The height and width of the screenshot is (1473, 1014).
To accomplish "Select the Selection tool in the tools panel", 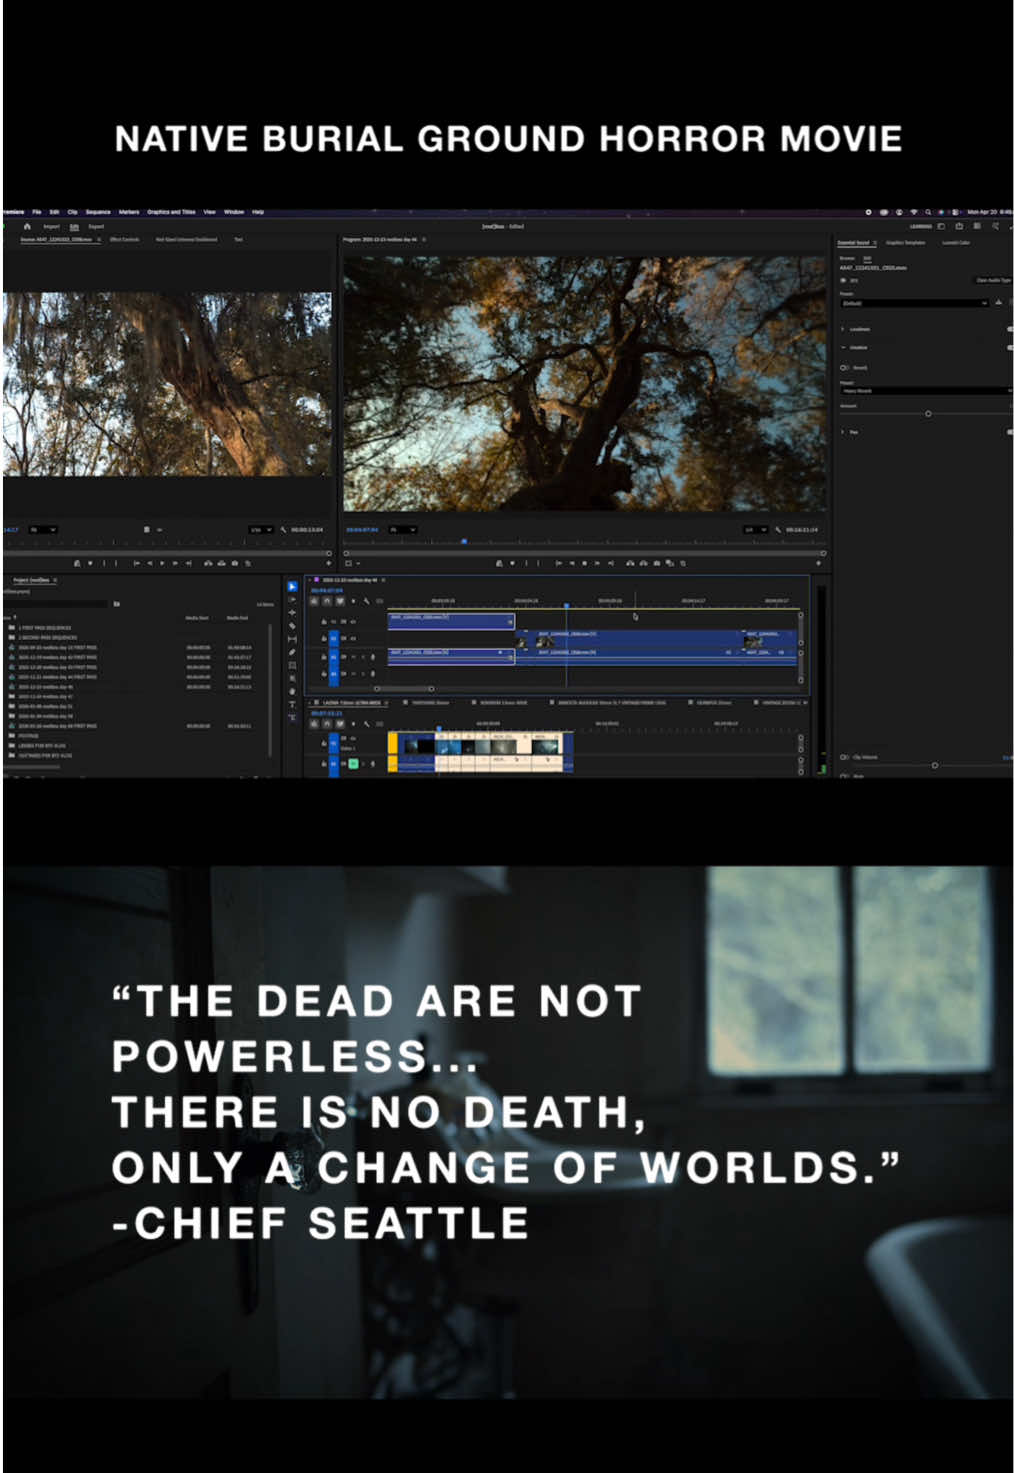I will [292, 586].
